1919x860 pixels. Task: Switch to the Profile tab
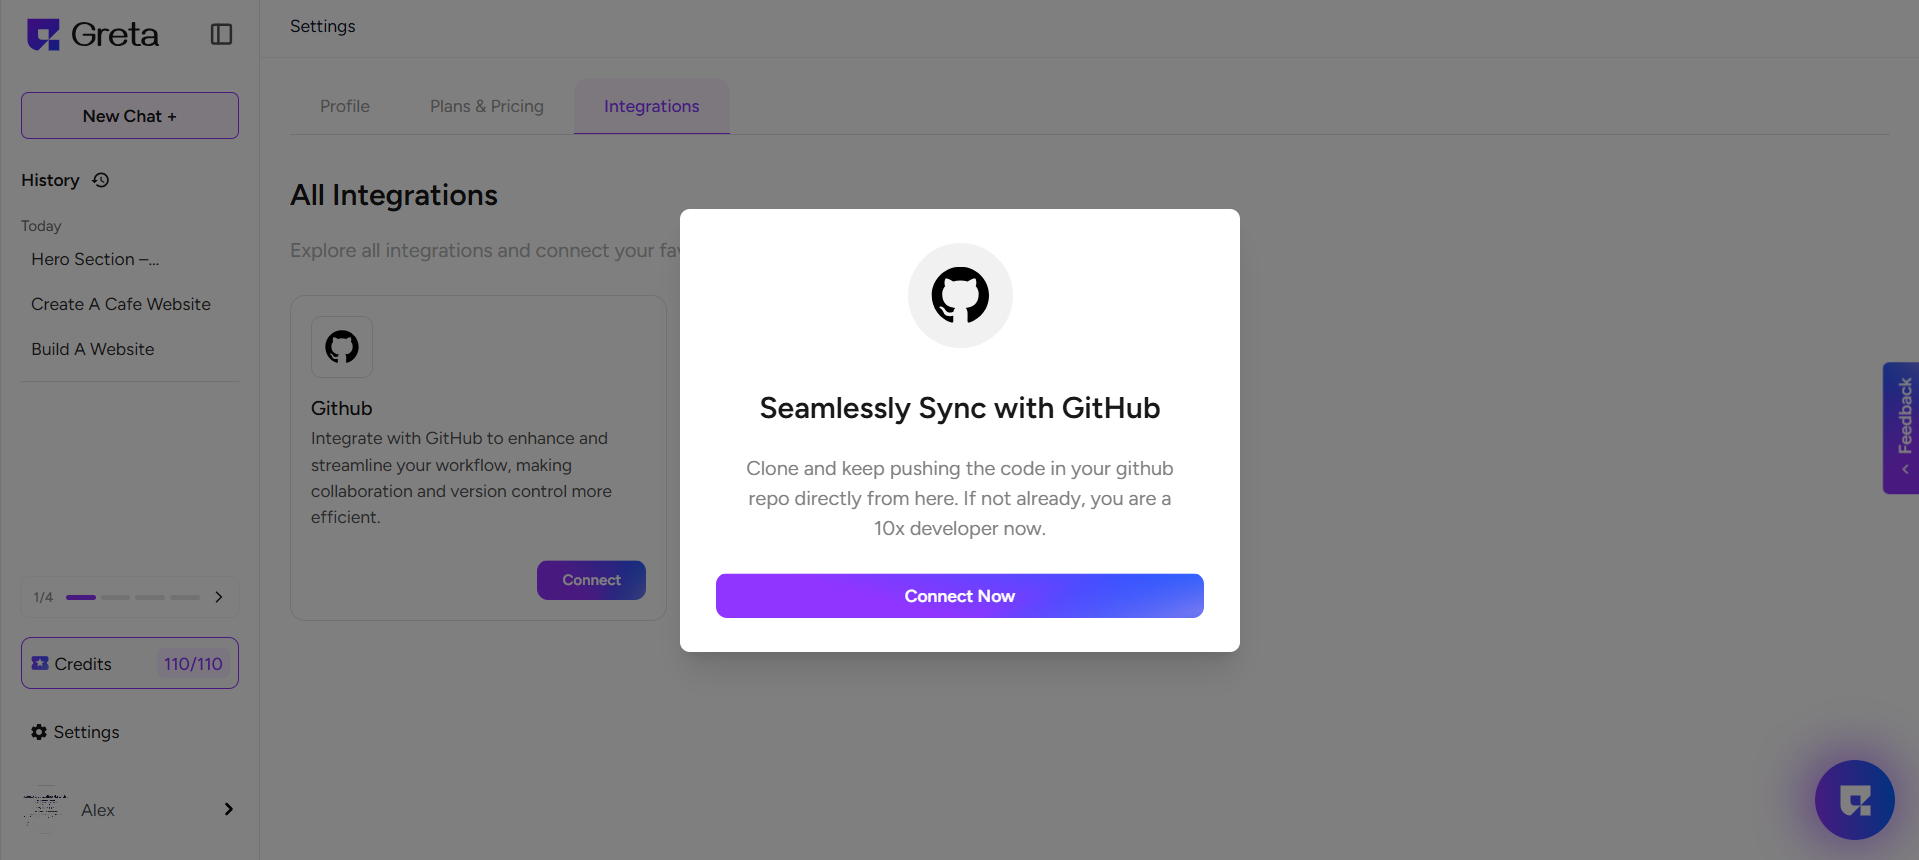345,106
